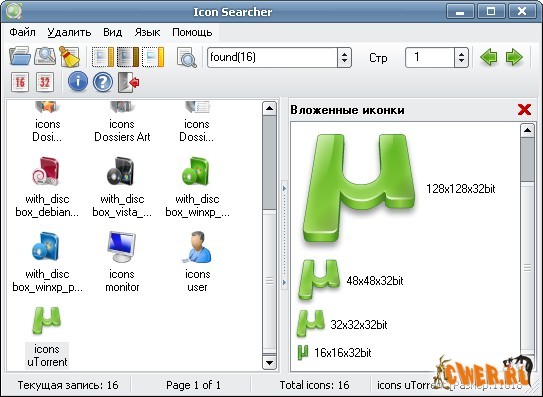Click up arrow of embedded icons scrollbar
The image size is (543, 397).
coord(527,130)
